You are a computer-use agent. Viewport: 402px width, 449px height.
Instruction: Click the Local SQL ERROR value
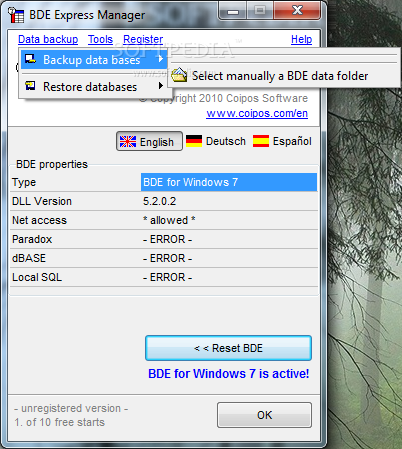167,277
